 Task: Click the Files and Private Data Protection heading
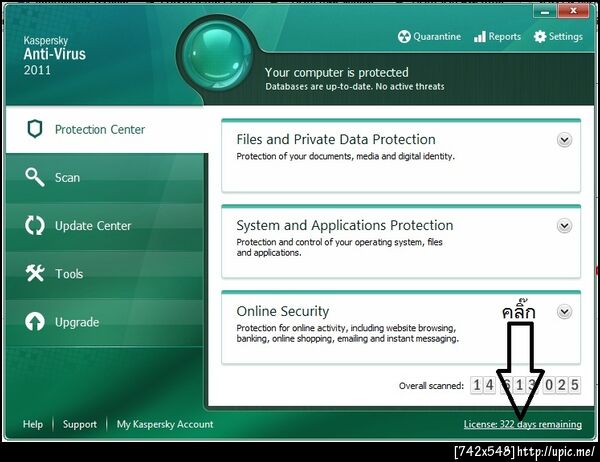(x=336, y=139)
